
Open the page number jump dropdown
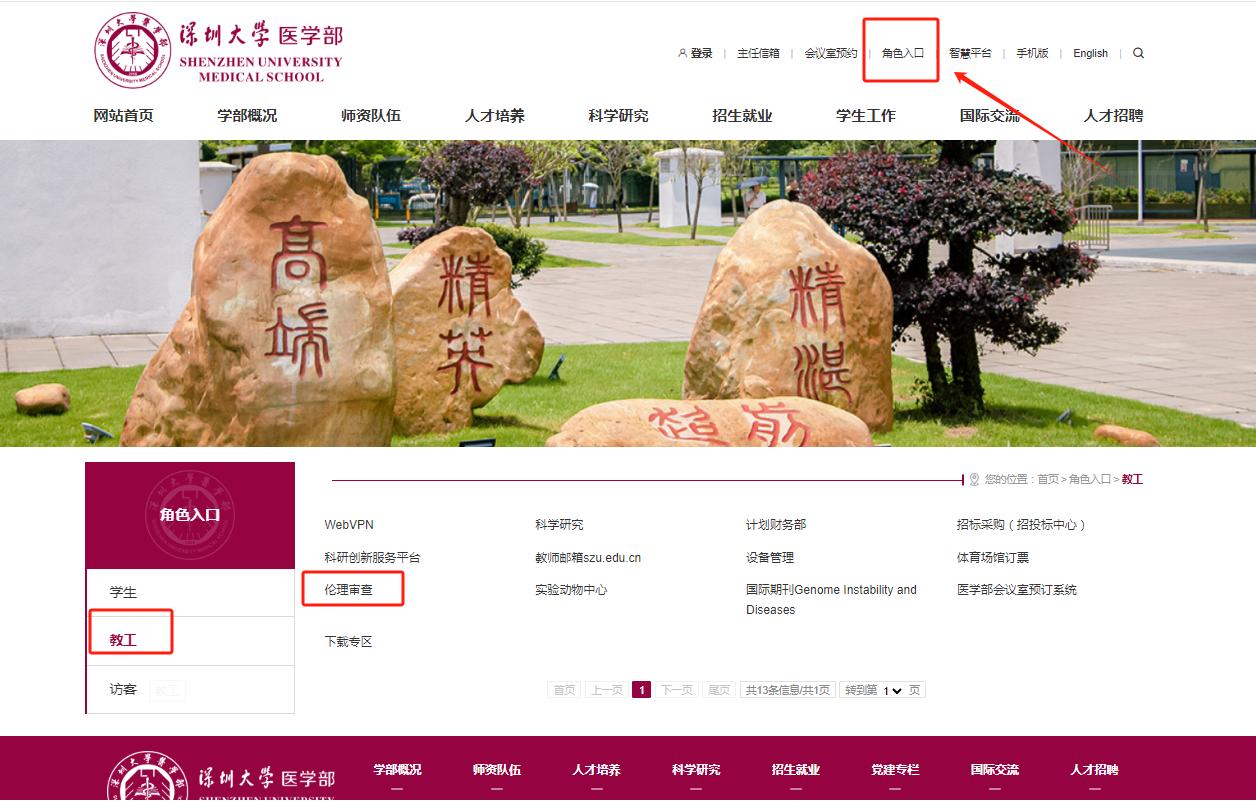pyautogui.click(x=892, y=690)
